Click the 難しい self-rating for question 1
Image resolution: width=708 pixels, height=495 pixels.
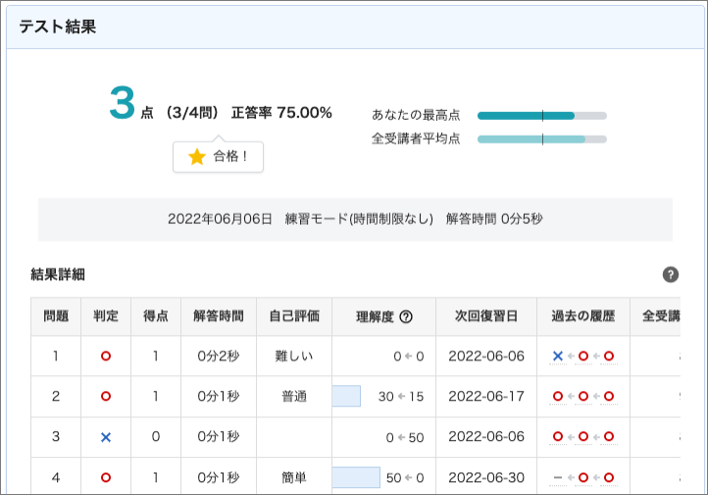coord(294,356)
